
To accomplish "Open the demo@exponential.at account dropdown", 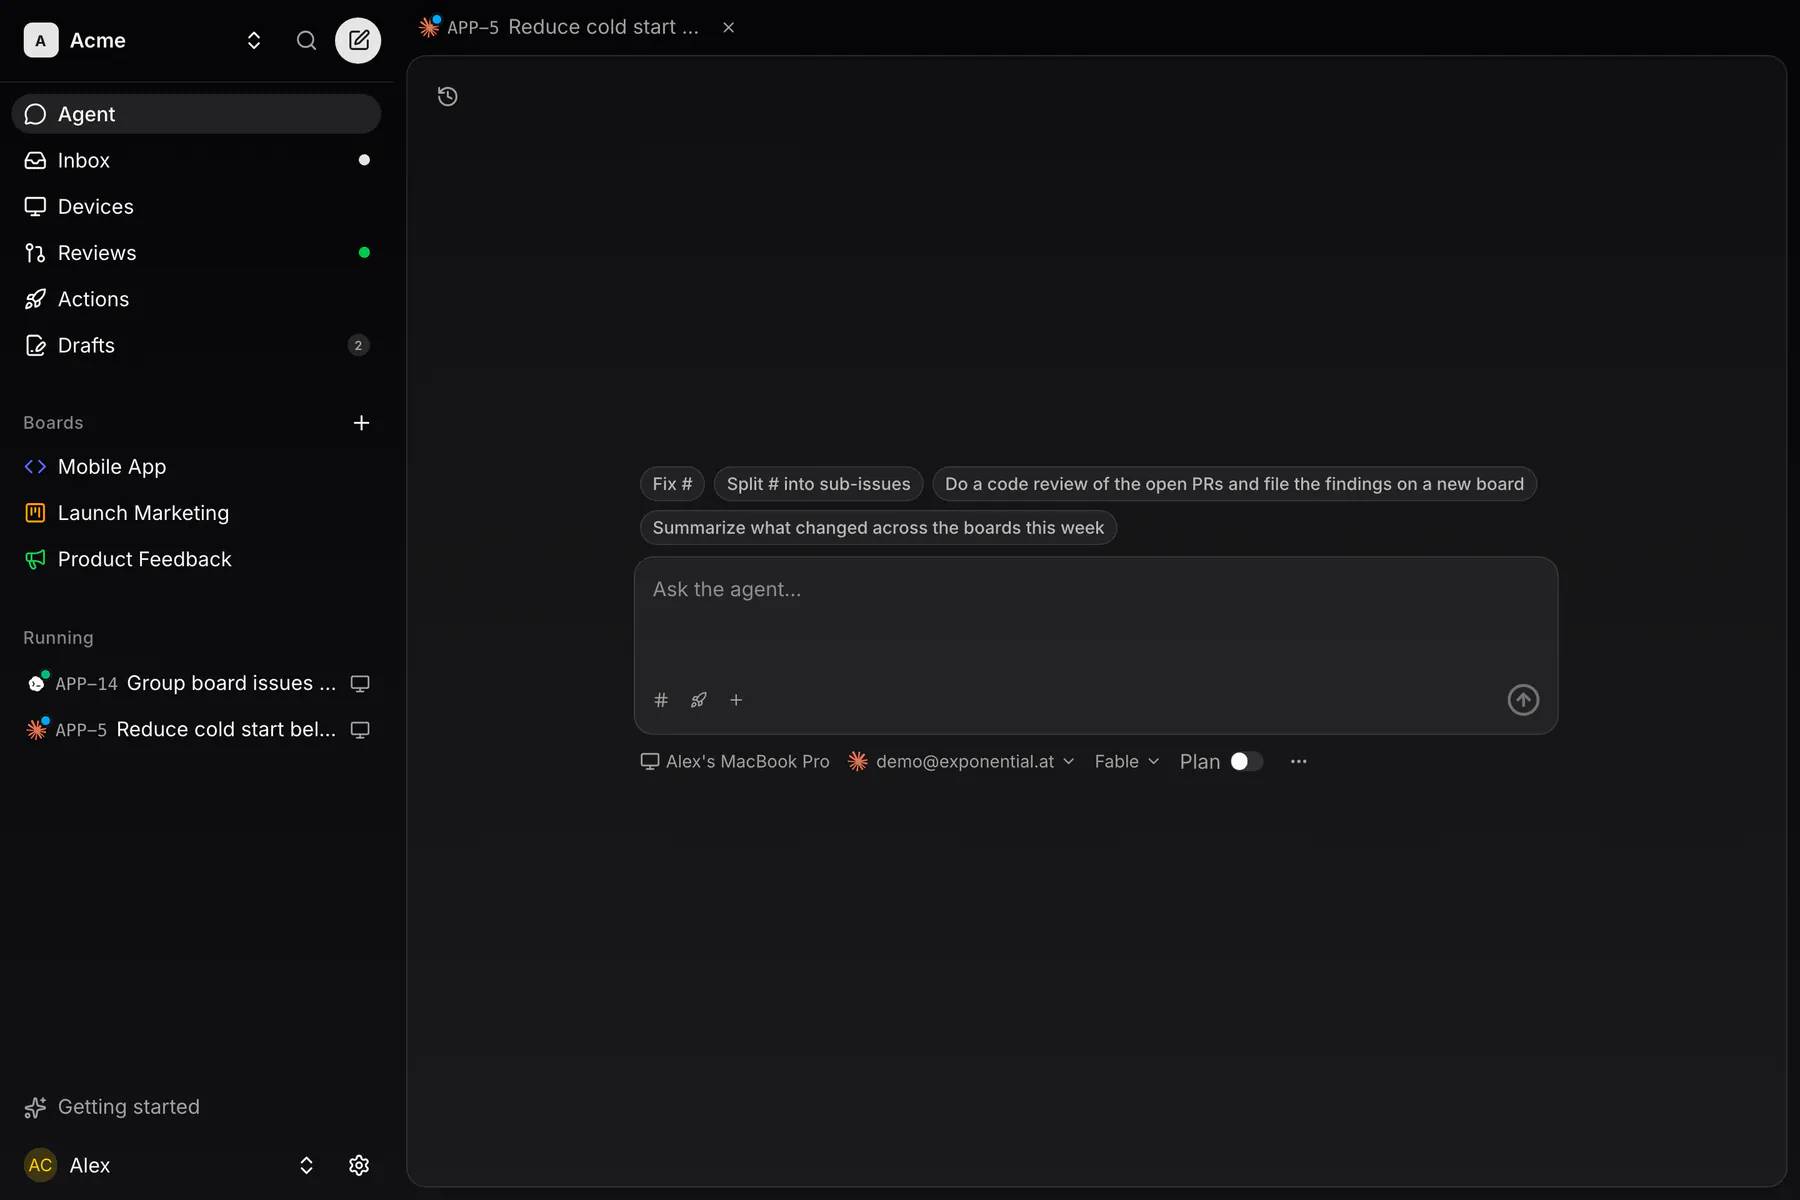I will (961, 762).
